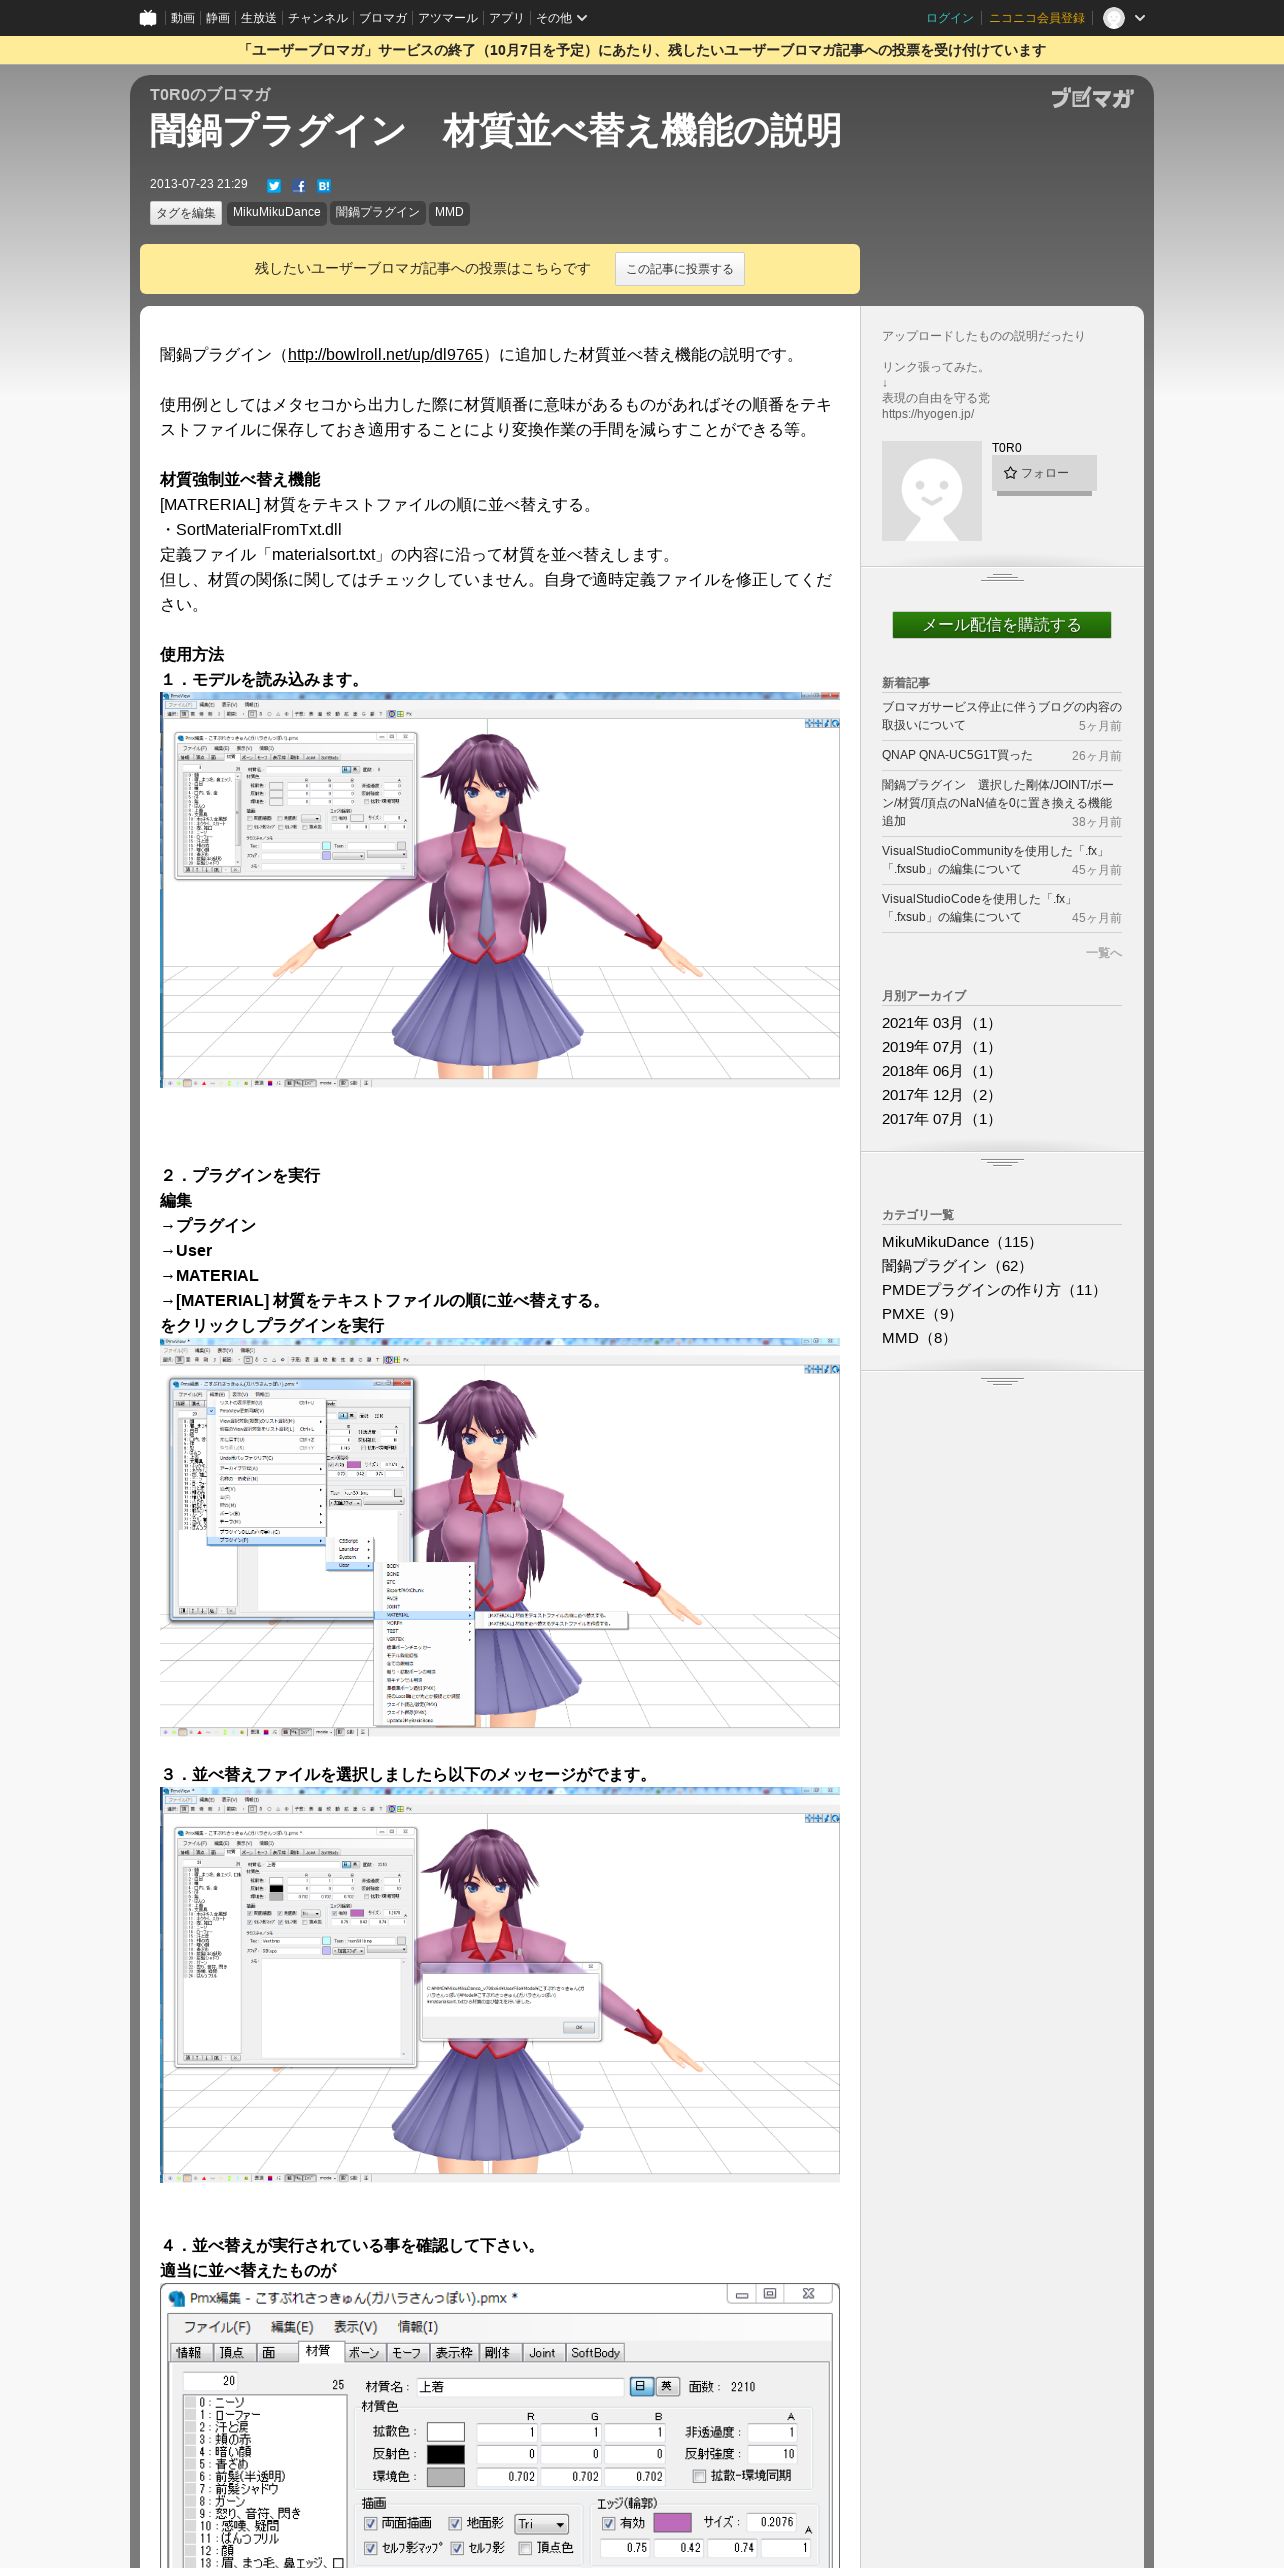Open VisualStudioCommunity .fx article link
Image resolution: width=1284 pixels, height=2568 pixels.
coord(994,860)
